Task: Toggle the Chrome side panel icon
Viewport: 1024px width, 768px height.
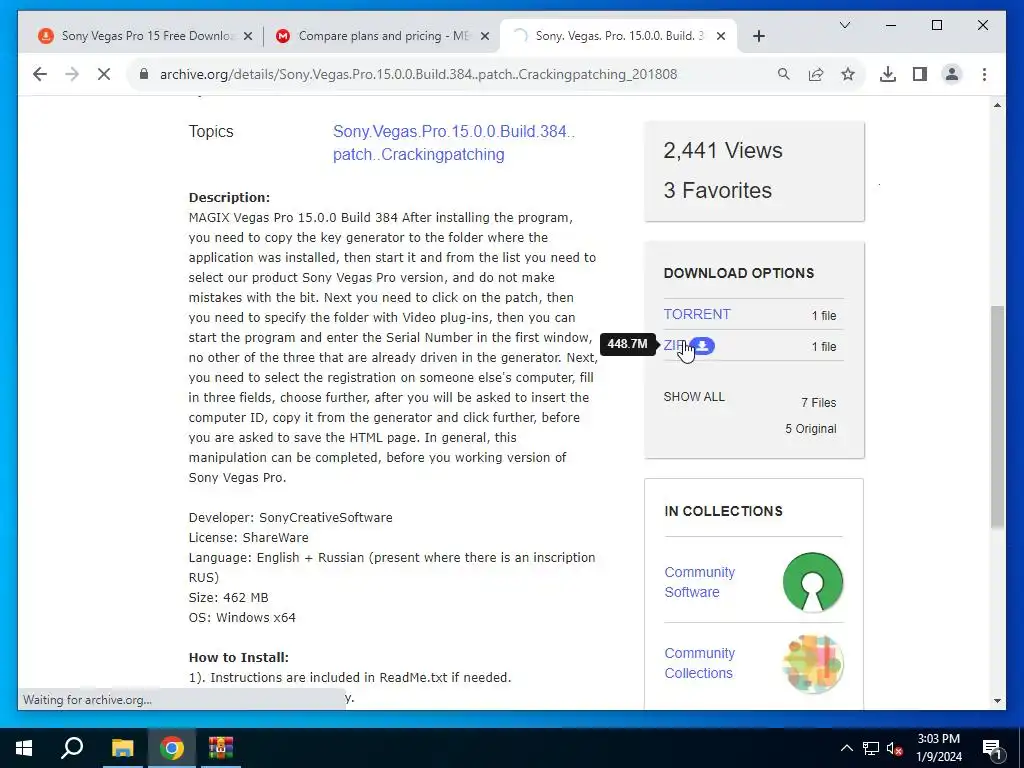Action: [x=920, y=74]
